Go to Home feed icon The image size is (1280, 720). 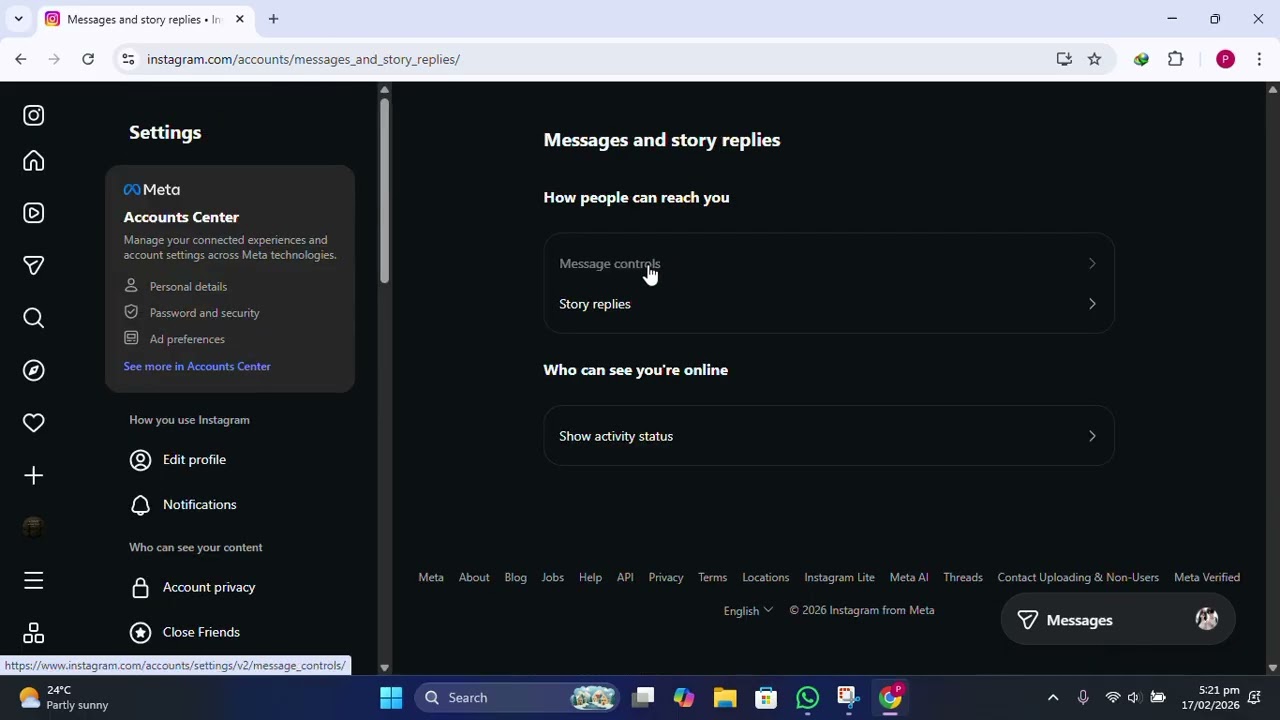coord(34,162)
